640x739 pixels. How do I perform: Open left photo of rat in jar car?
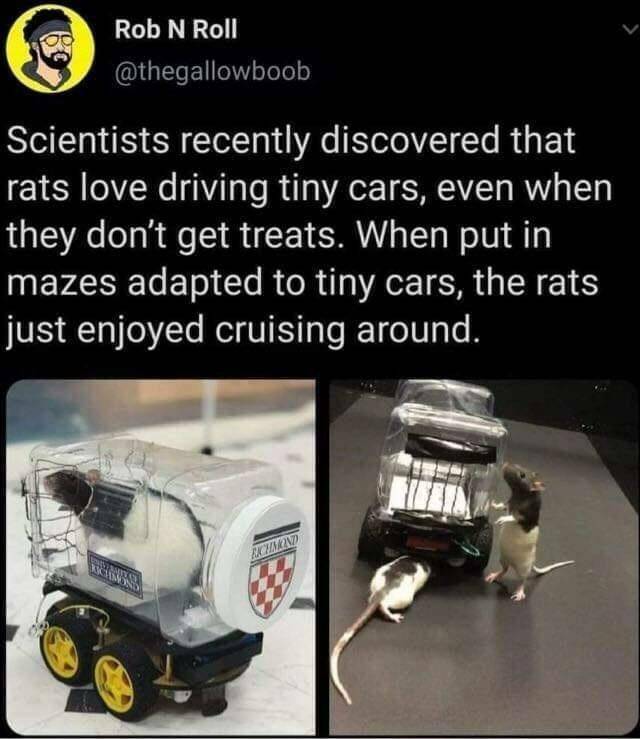(161, 557)
